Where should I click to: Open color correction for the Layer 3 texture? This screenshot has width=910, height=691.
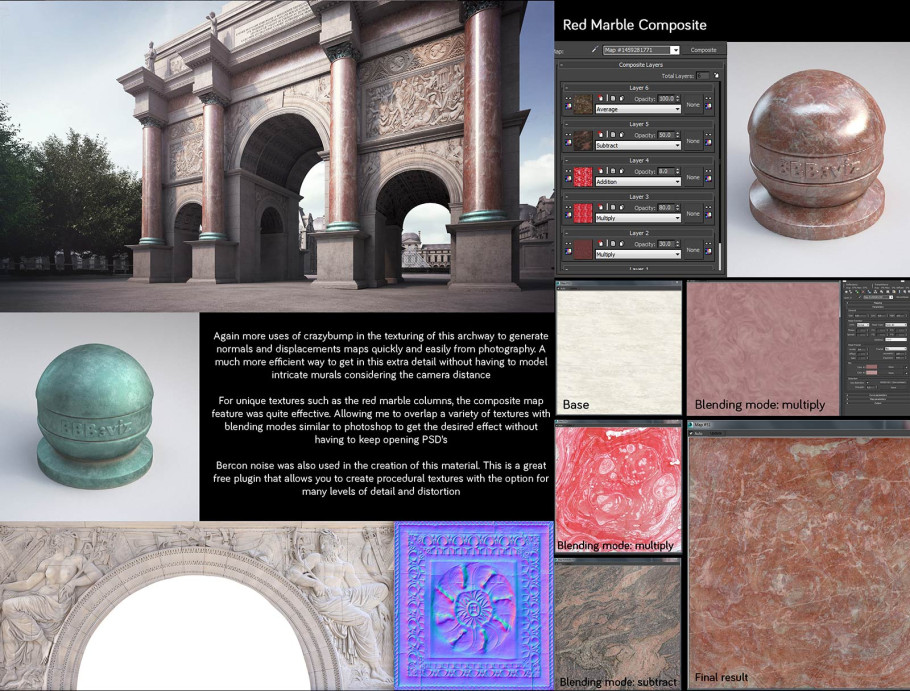point(568,215)
